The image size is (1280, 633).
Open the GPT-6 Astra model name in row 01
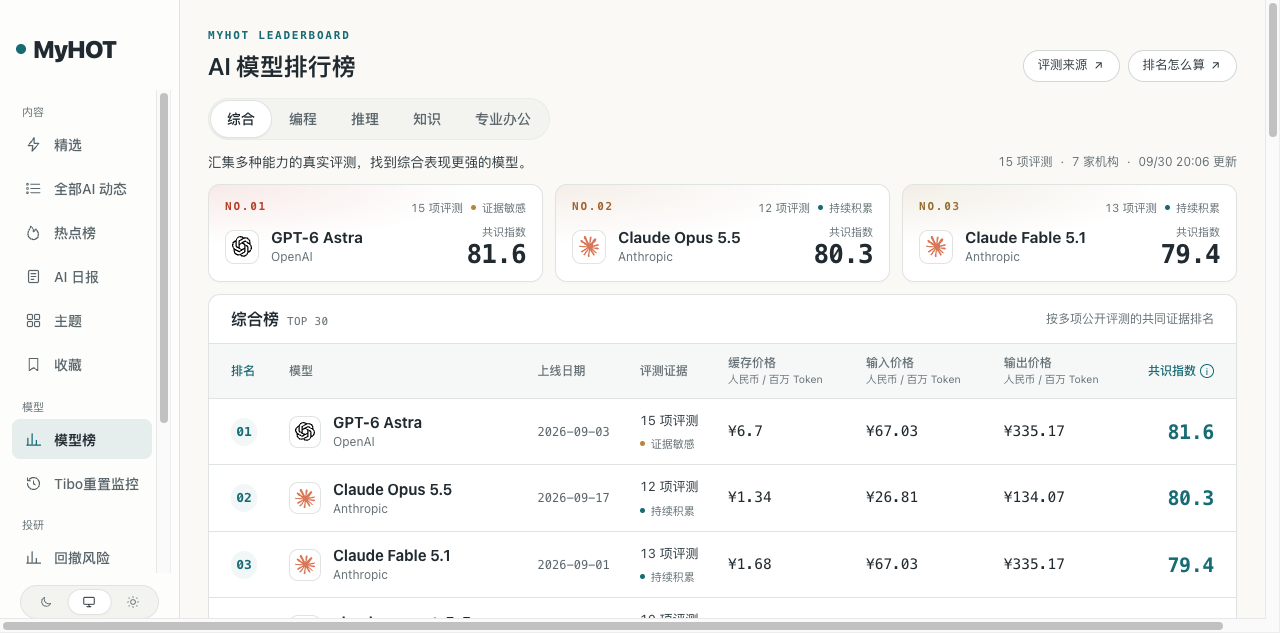point(377,423)
